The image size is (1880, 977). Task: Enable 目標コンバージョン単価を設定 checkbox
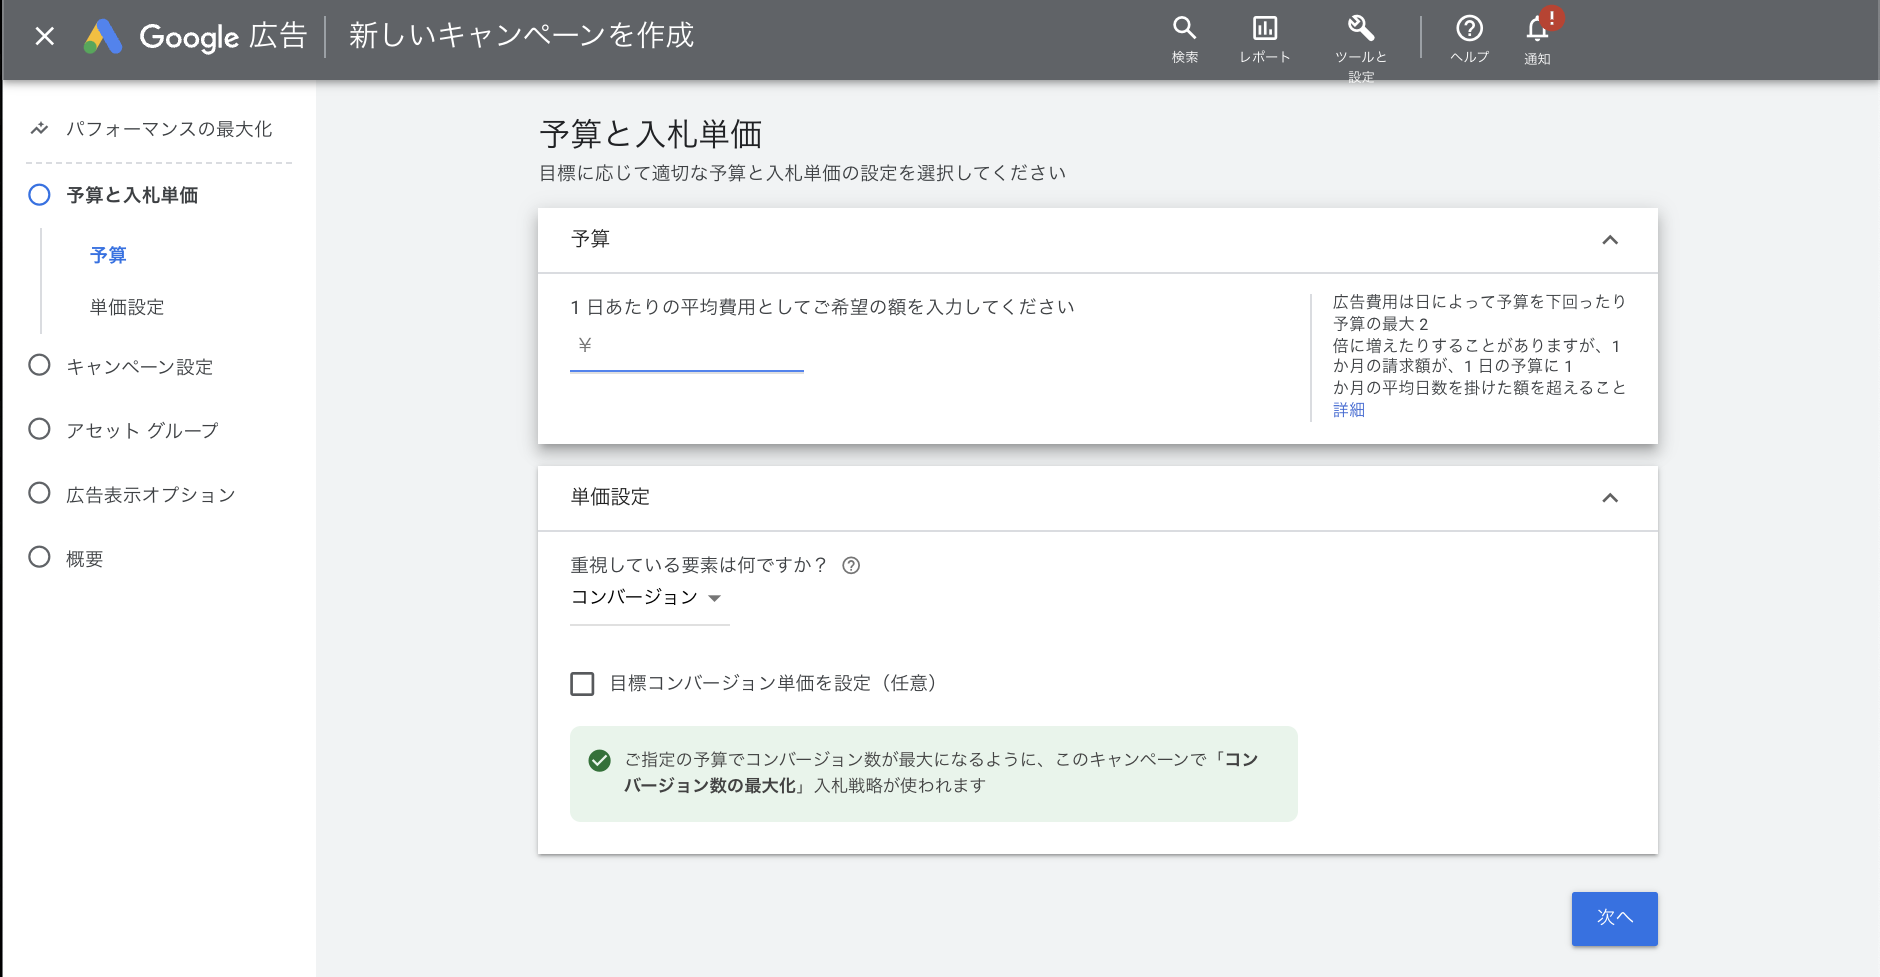pos(582,684)
